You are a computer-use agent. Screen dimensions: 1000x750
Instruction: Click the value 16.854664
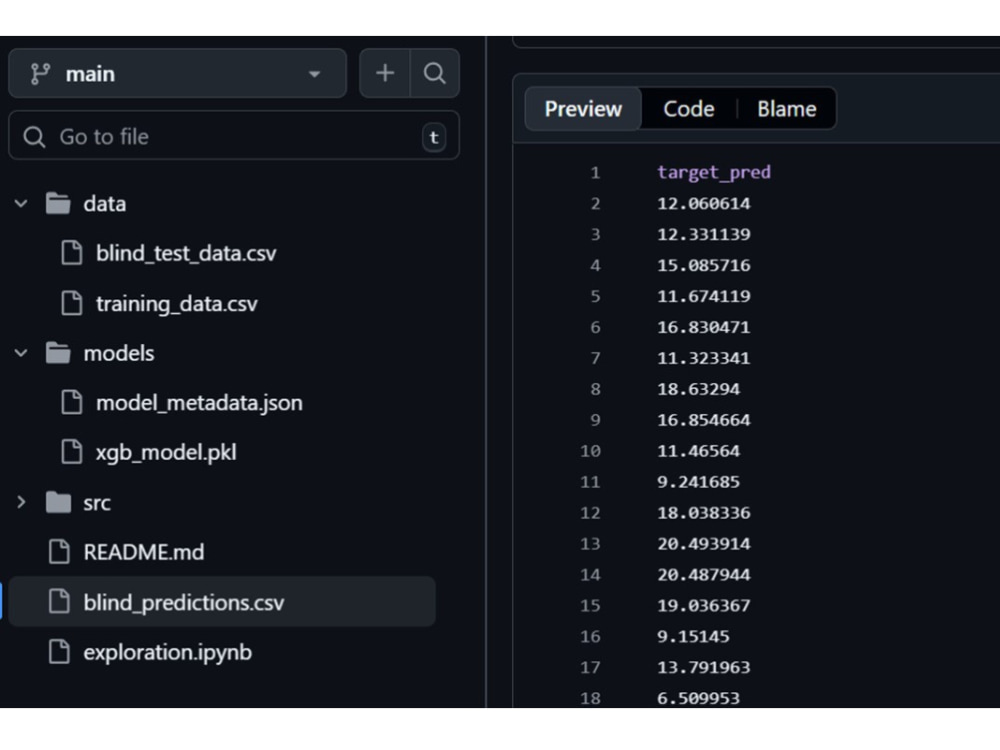point(703,420)
